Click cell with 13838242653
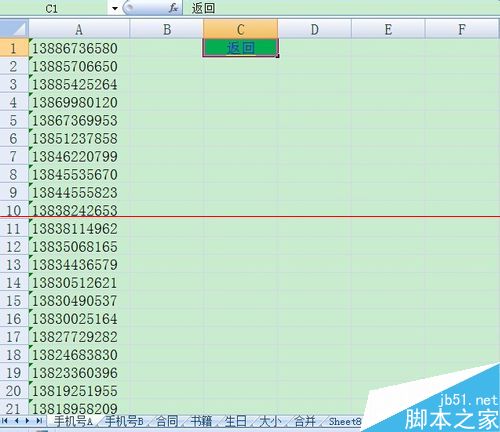The width and height of the screenshot is (500, 432). point(79,210)
